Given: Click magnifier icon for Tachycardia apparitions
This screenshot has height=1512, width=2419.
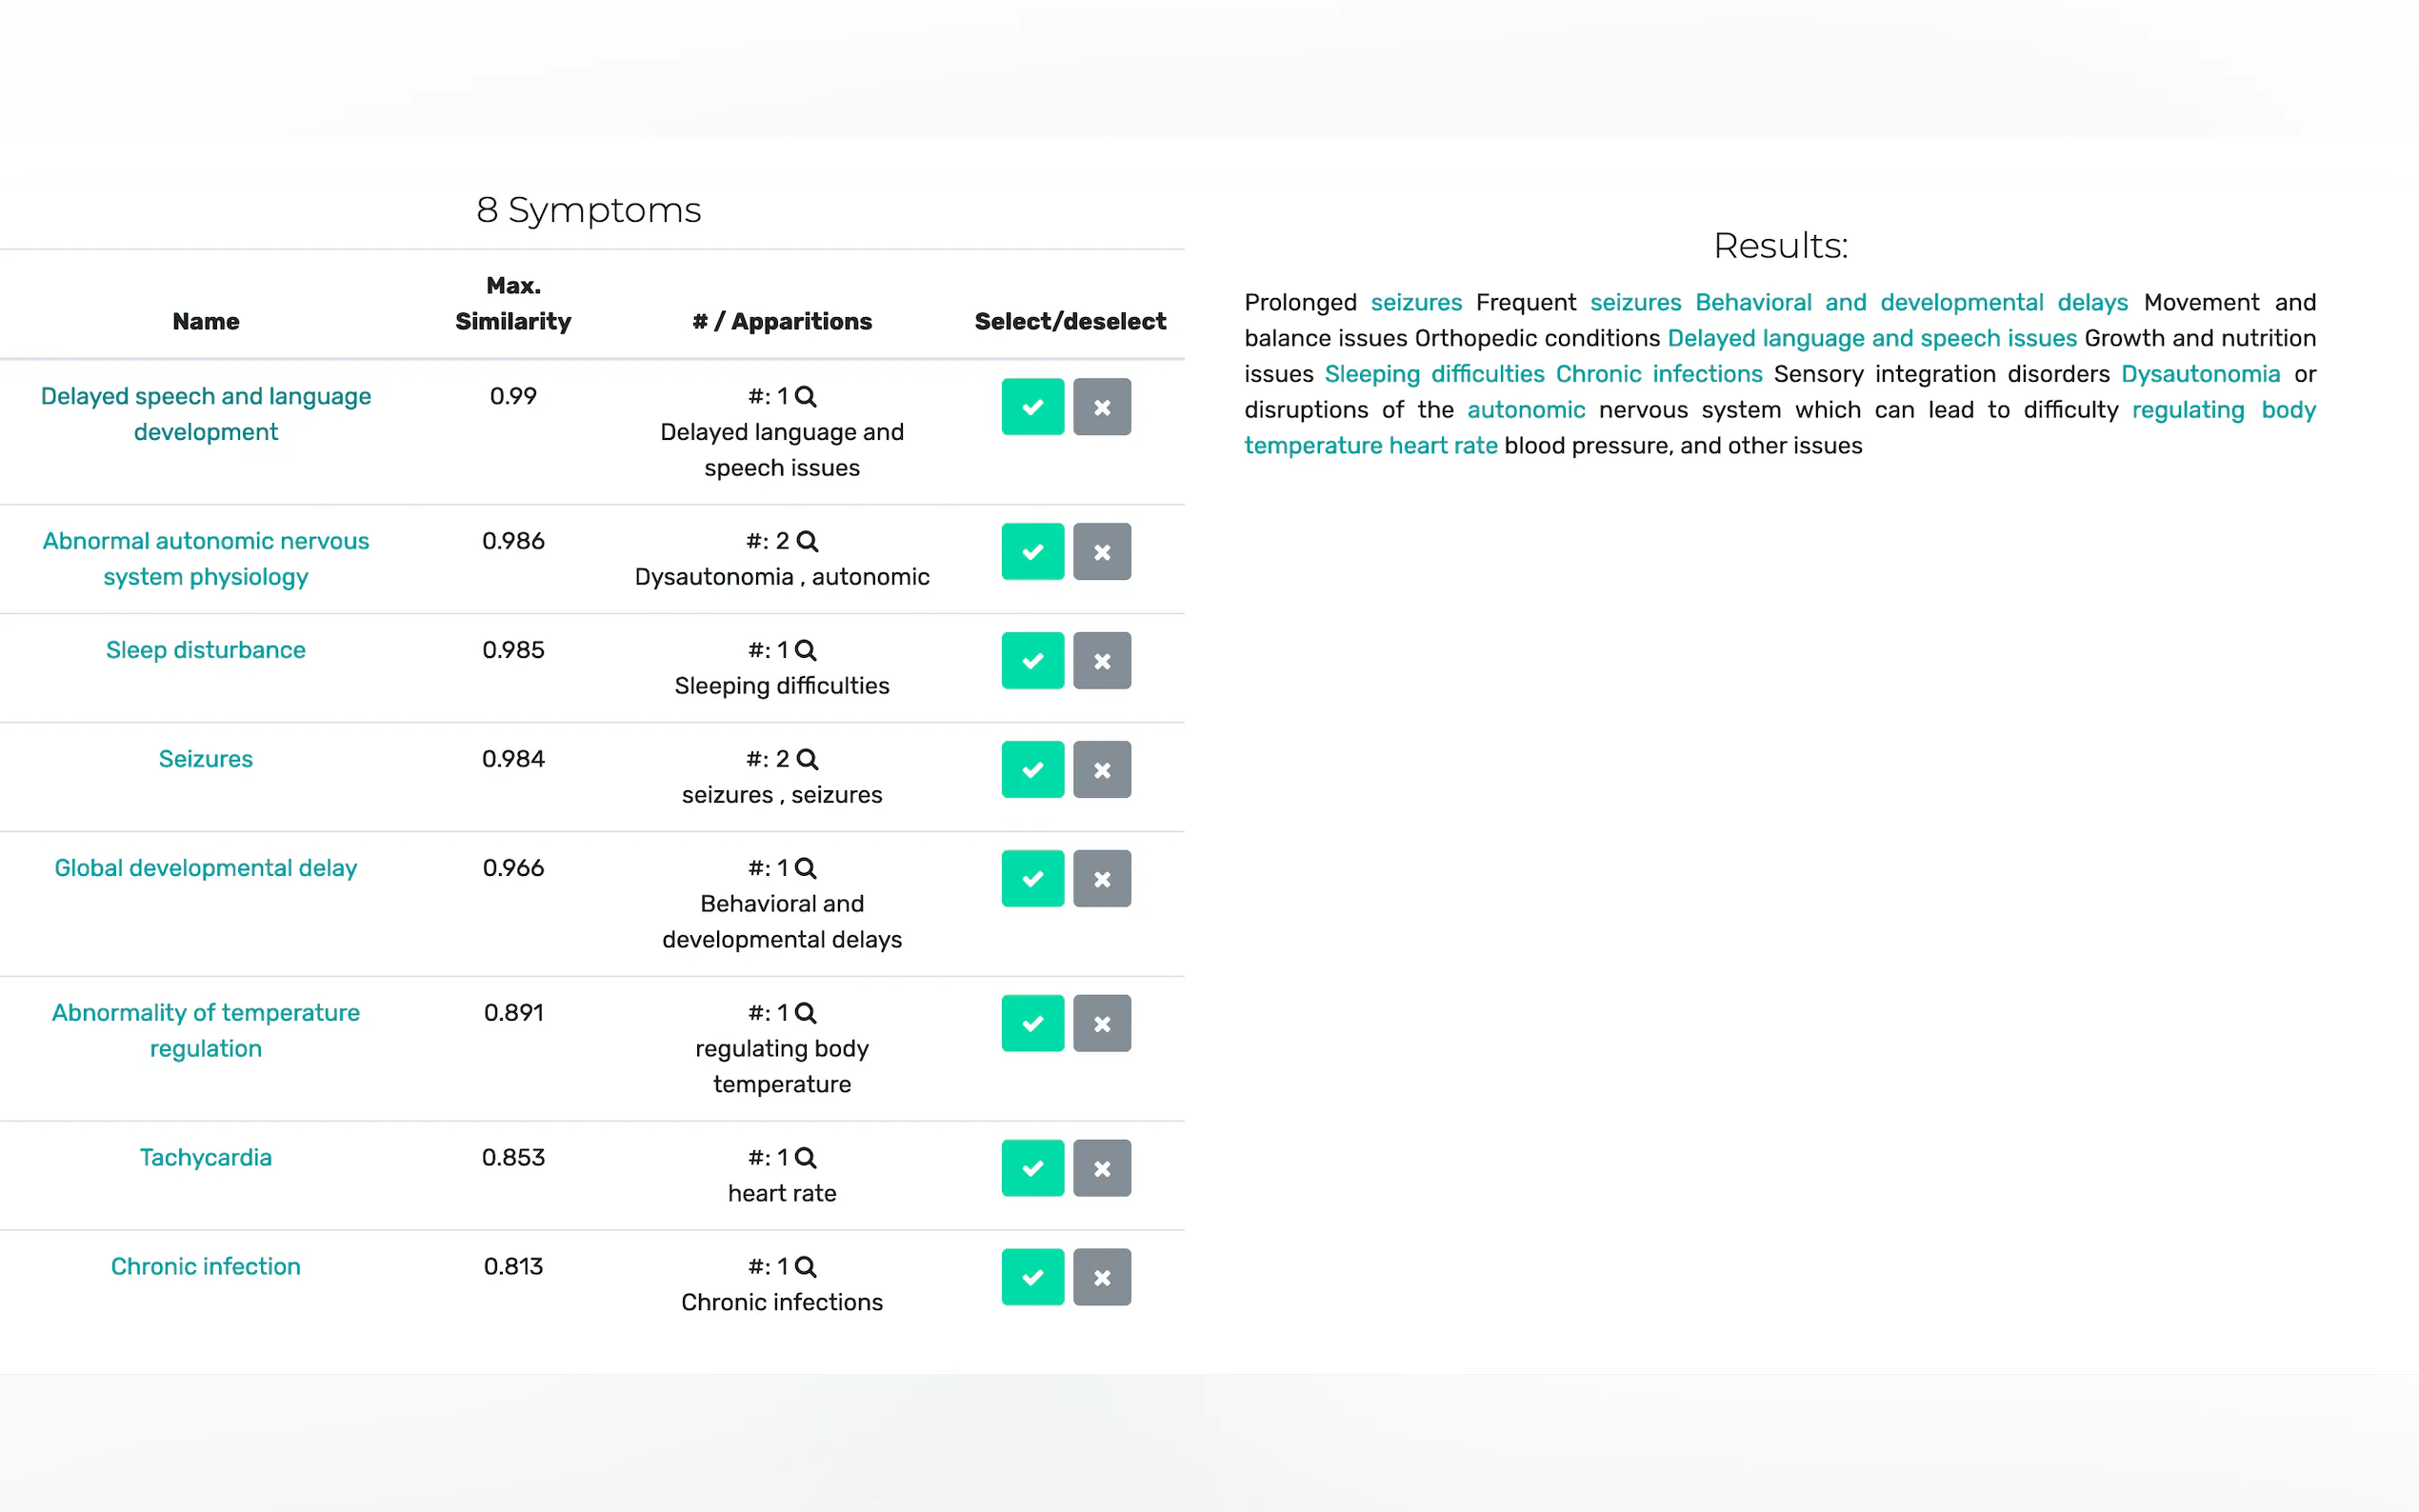Looking at the screenshot, I should tap(805, 1157).
